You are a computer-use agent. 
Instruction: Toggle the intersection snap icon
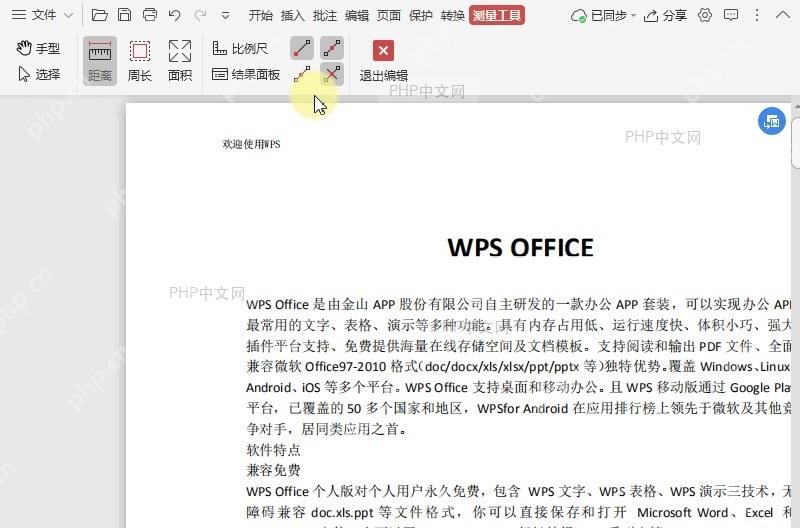(x=332, y=74)
